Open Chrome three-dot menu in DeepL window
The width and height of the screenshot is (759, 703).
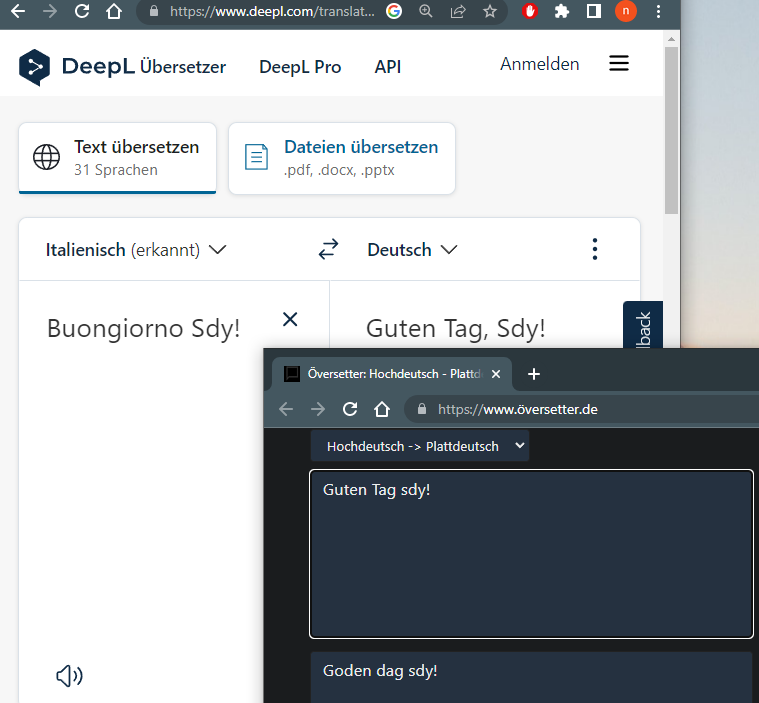click(658, 11)
